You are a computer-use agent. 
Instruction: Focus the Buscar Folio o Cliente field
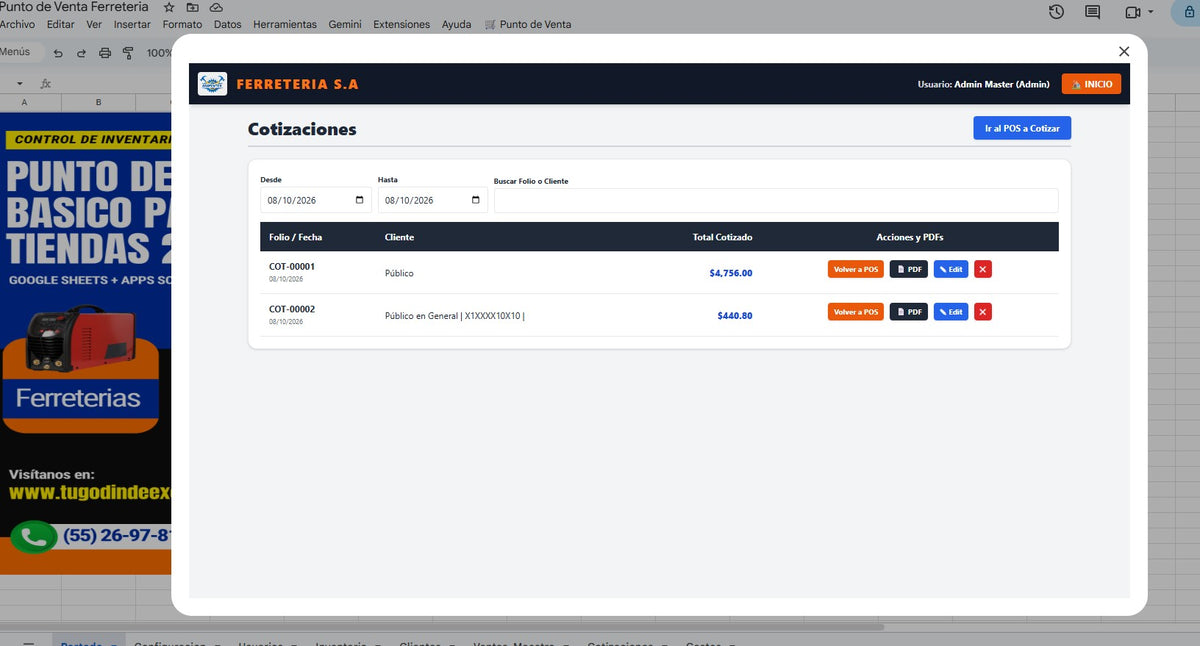pyautogui.click(x=776, y=200)
